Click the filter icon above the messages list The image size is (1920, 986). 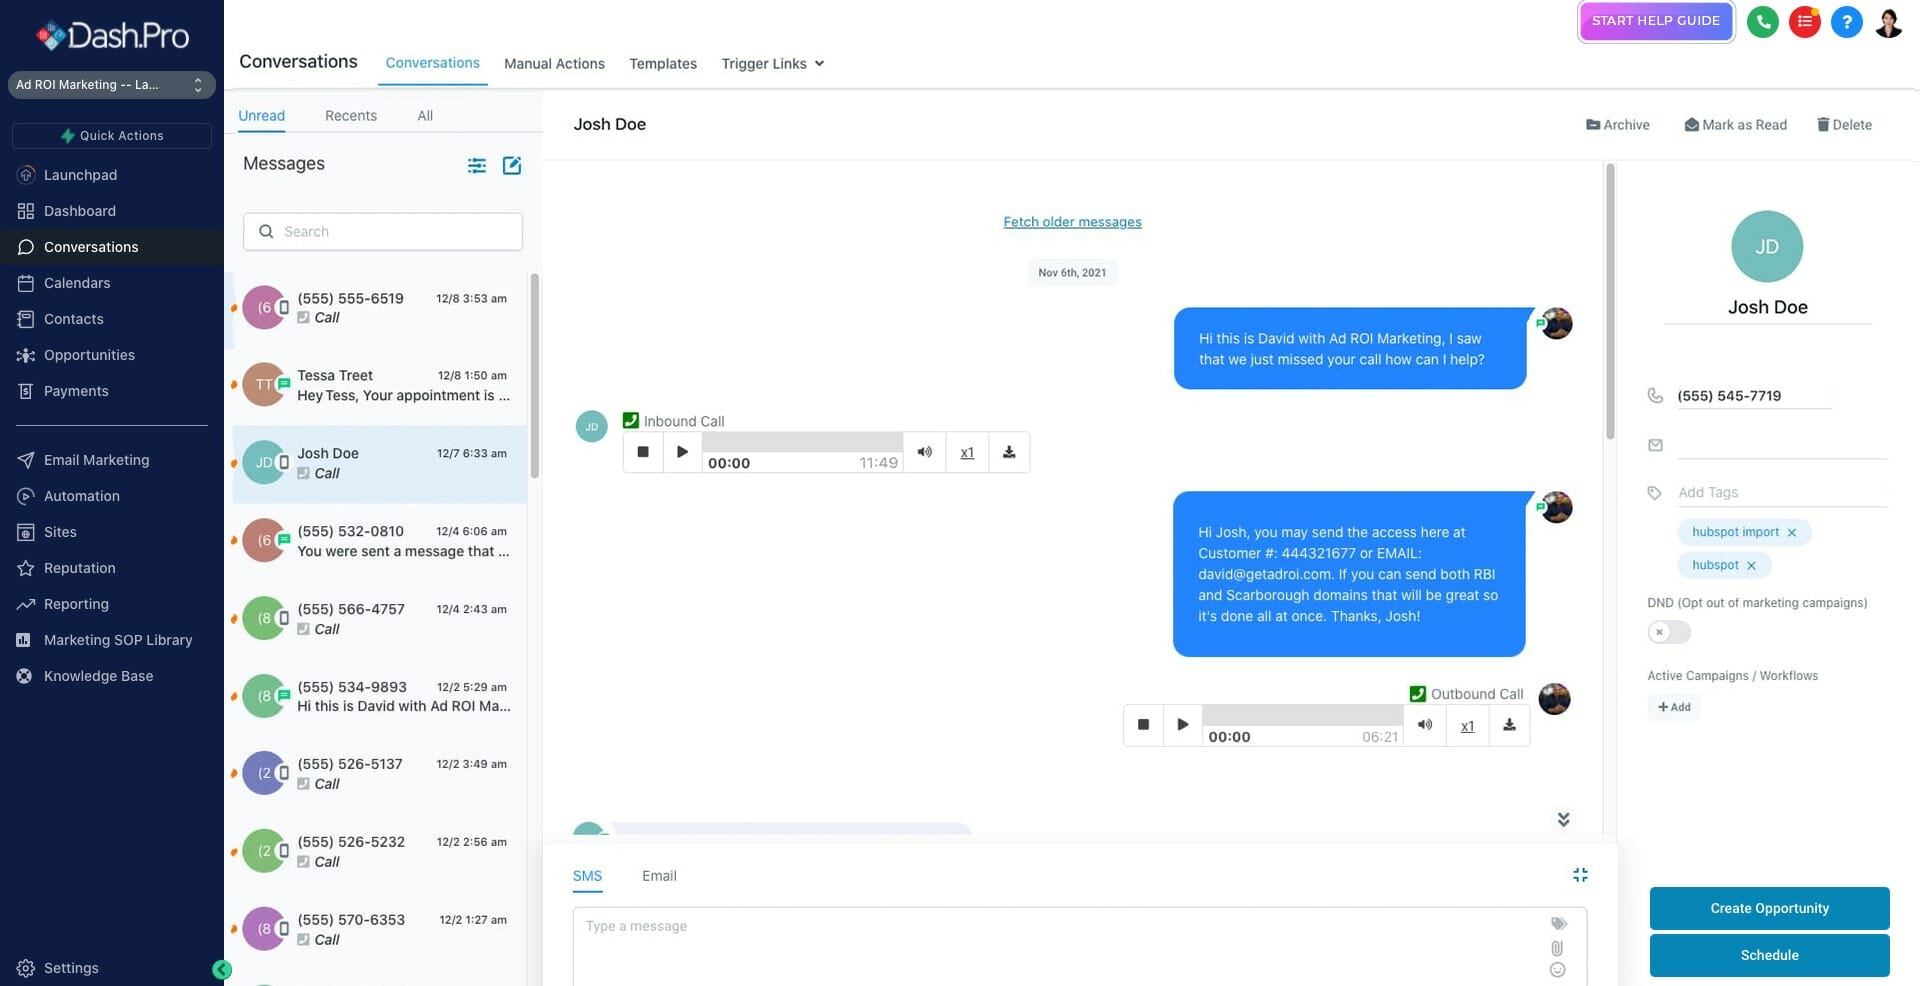(477, 165)
